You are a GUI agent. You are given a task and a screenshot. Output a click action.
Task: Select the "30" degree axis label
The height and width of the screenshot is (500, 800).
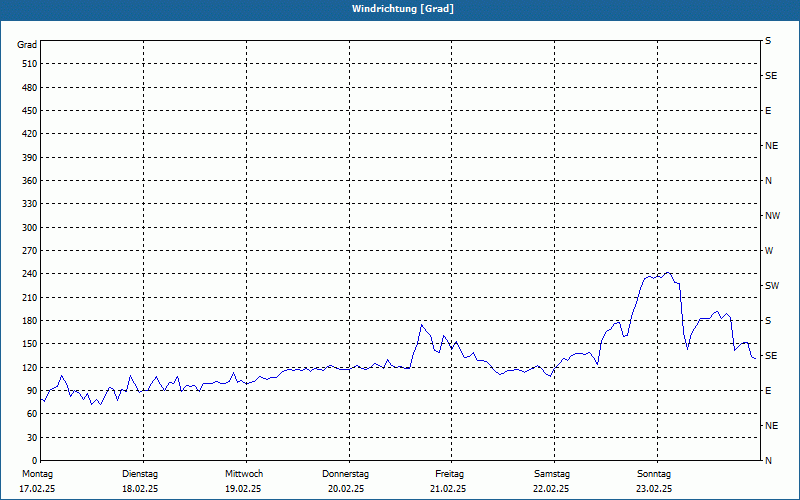[32, 437]
